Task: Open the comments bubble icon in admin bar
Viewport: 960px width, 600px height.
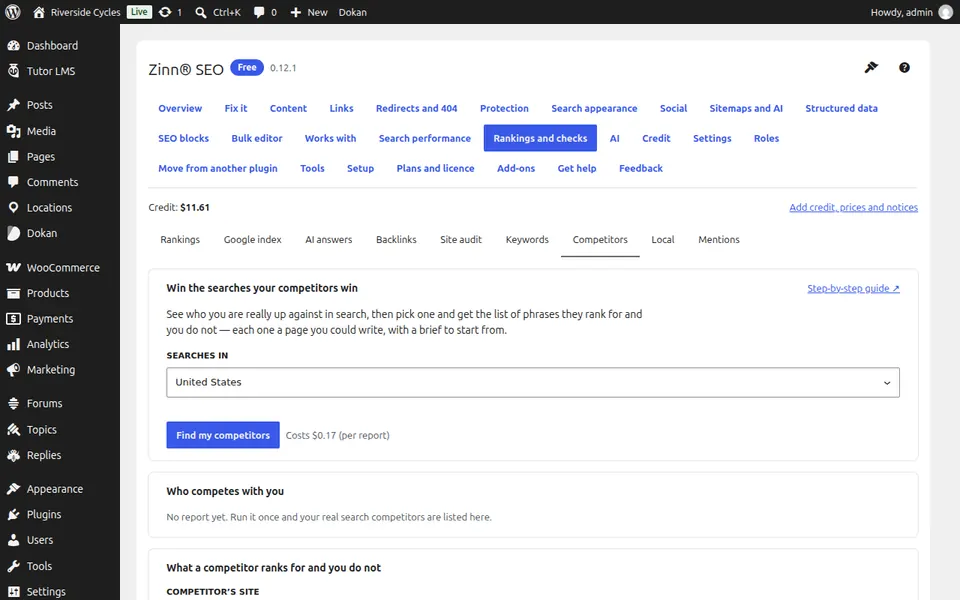Action: pos(259,12)
